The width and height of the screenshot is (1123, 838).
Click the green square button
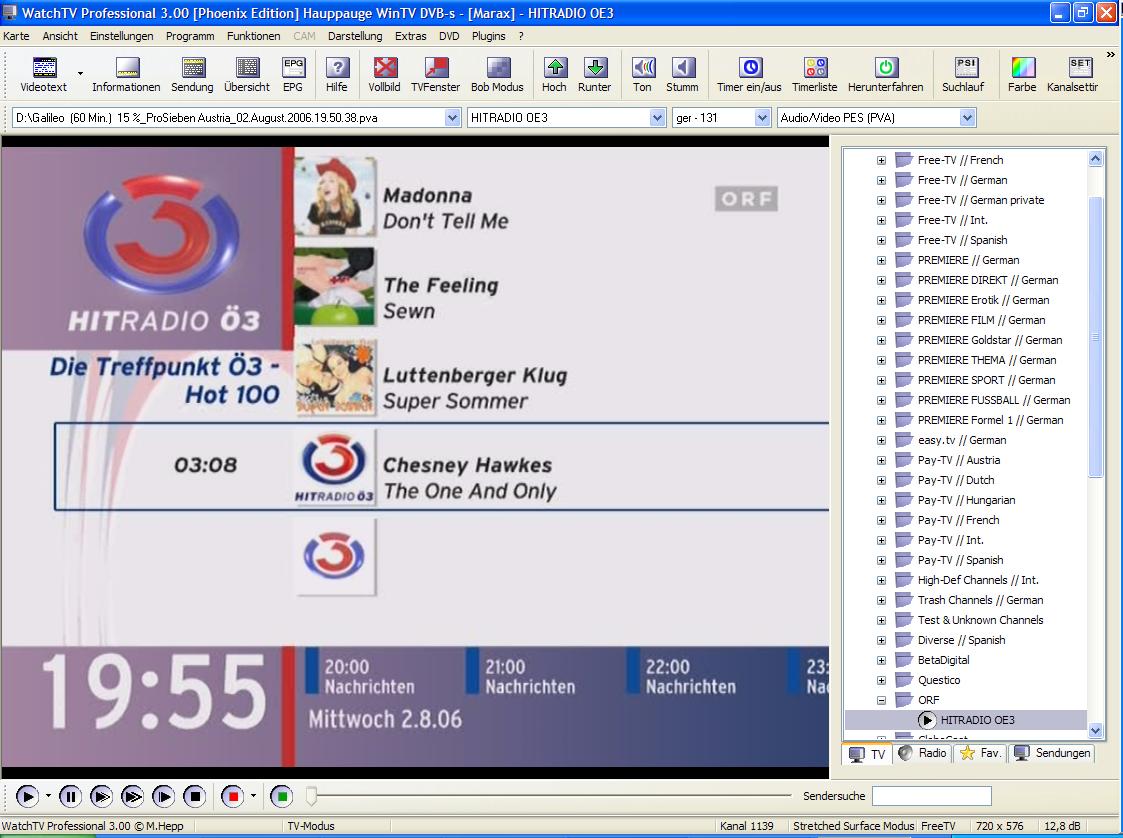[282, 796]
